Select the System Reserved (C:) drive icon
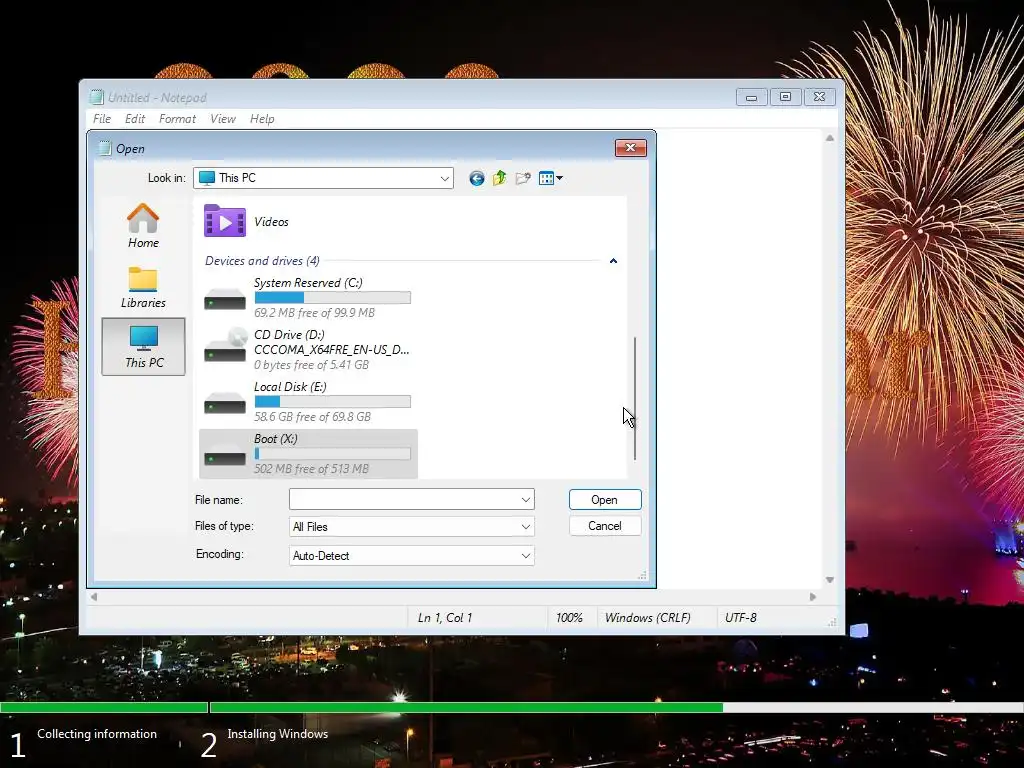The image size is (1024, 768). pyautogui.click(x=225, y=300)
